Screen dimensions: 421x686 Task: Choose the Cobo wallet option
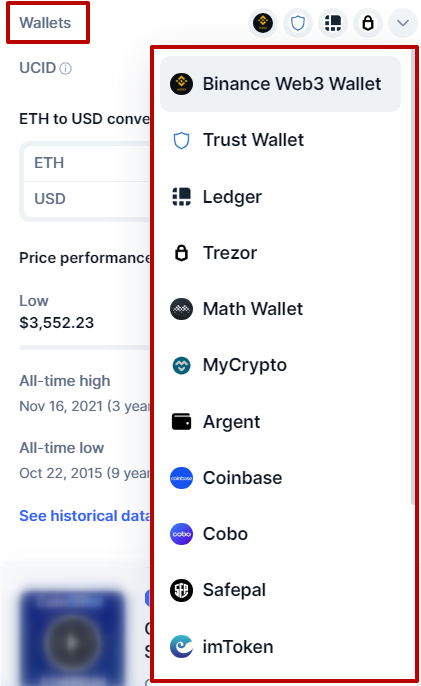(x=281, y=534)
